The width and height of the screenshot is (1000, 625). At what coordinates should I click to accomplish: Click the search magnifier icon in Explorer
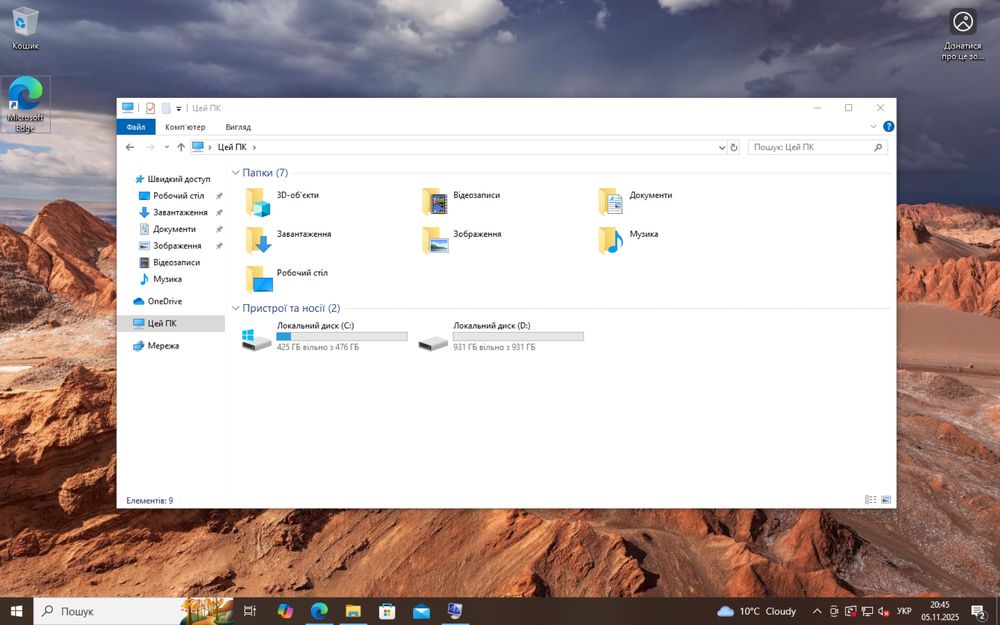pyautogui.click(x=878, y=147)
